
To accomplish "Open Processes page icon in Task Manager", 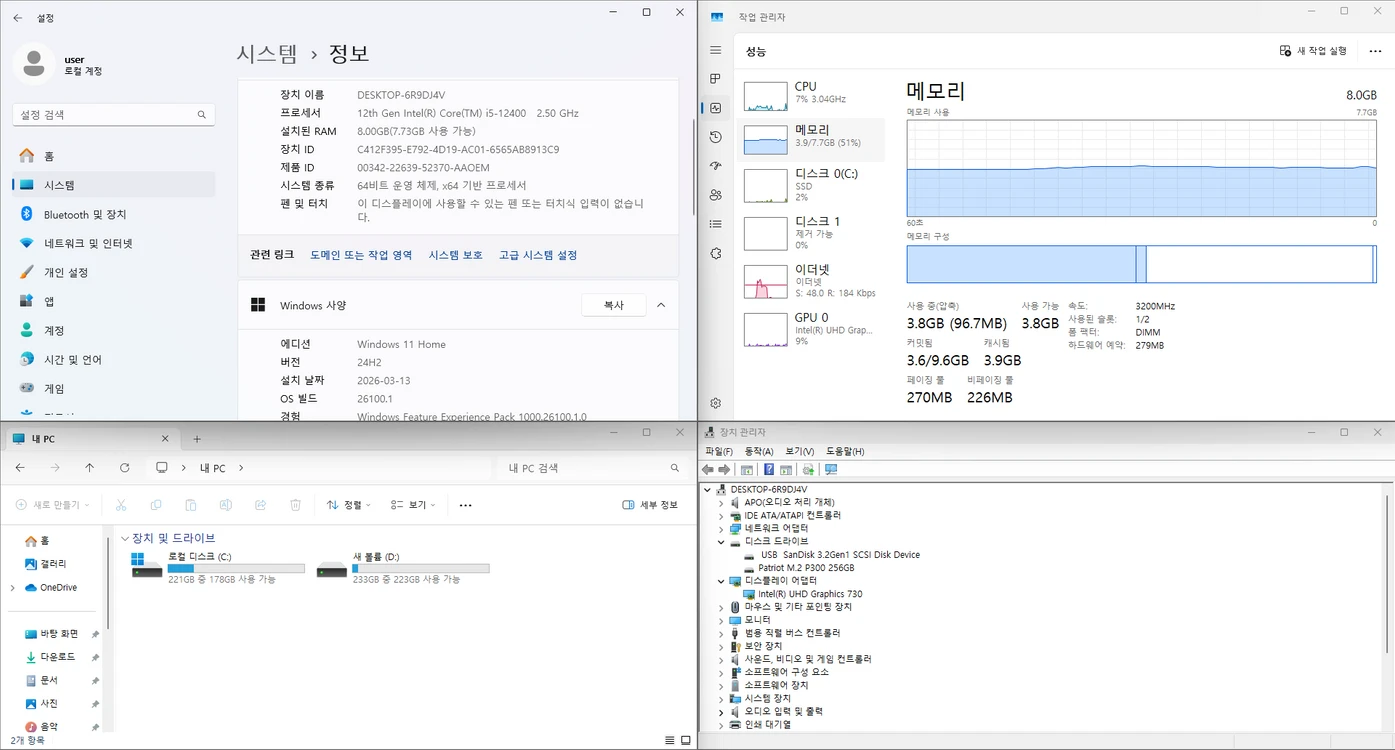I will 715,78.
